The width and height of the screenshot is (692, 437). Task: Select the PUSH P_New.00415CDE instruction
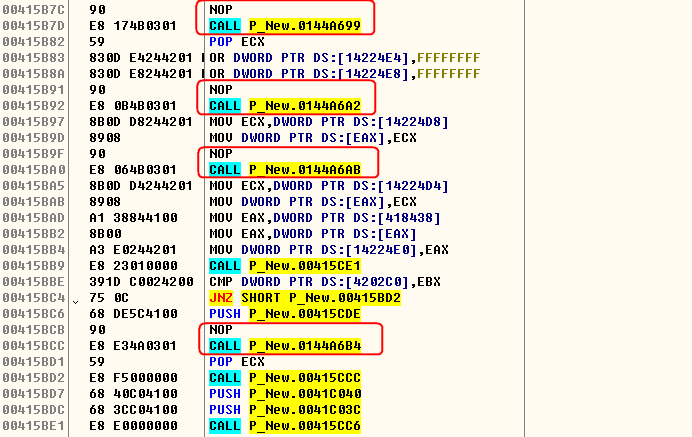[285, 314]
